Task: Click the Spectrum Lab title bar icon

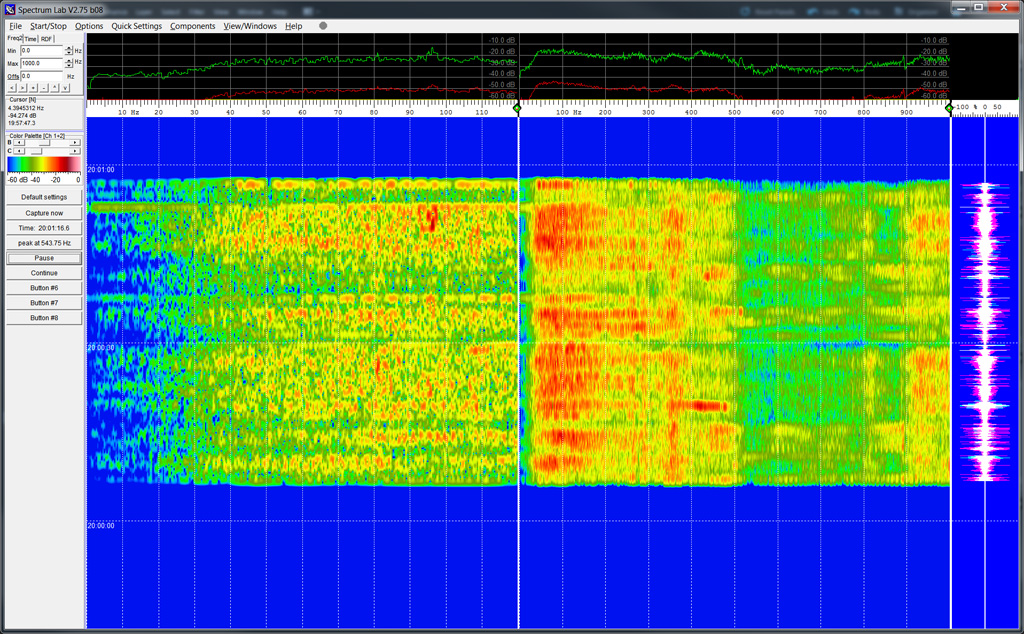Action: click(x=10, y=9)
